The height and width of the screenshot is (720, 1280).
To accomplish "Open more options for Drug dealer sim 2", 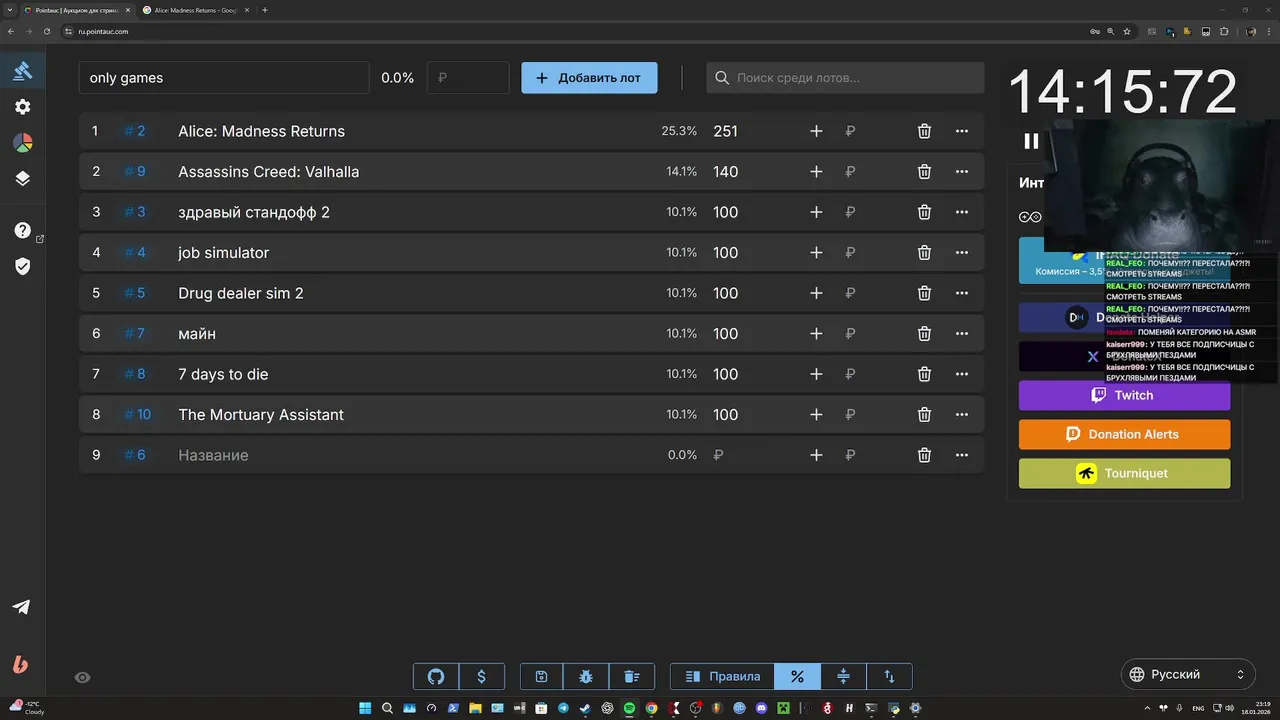I will [962, 293].
